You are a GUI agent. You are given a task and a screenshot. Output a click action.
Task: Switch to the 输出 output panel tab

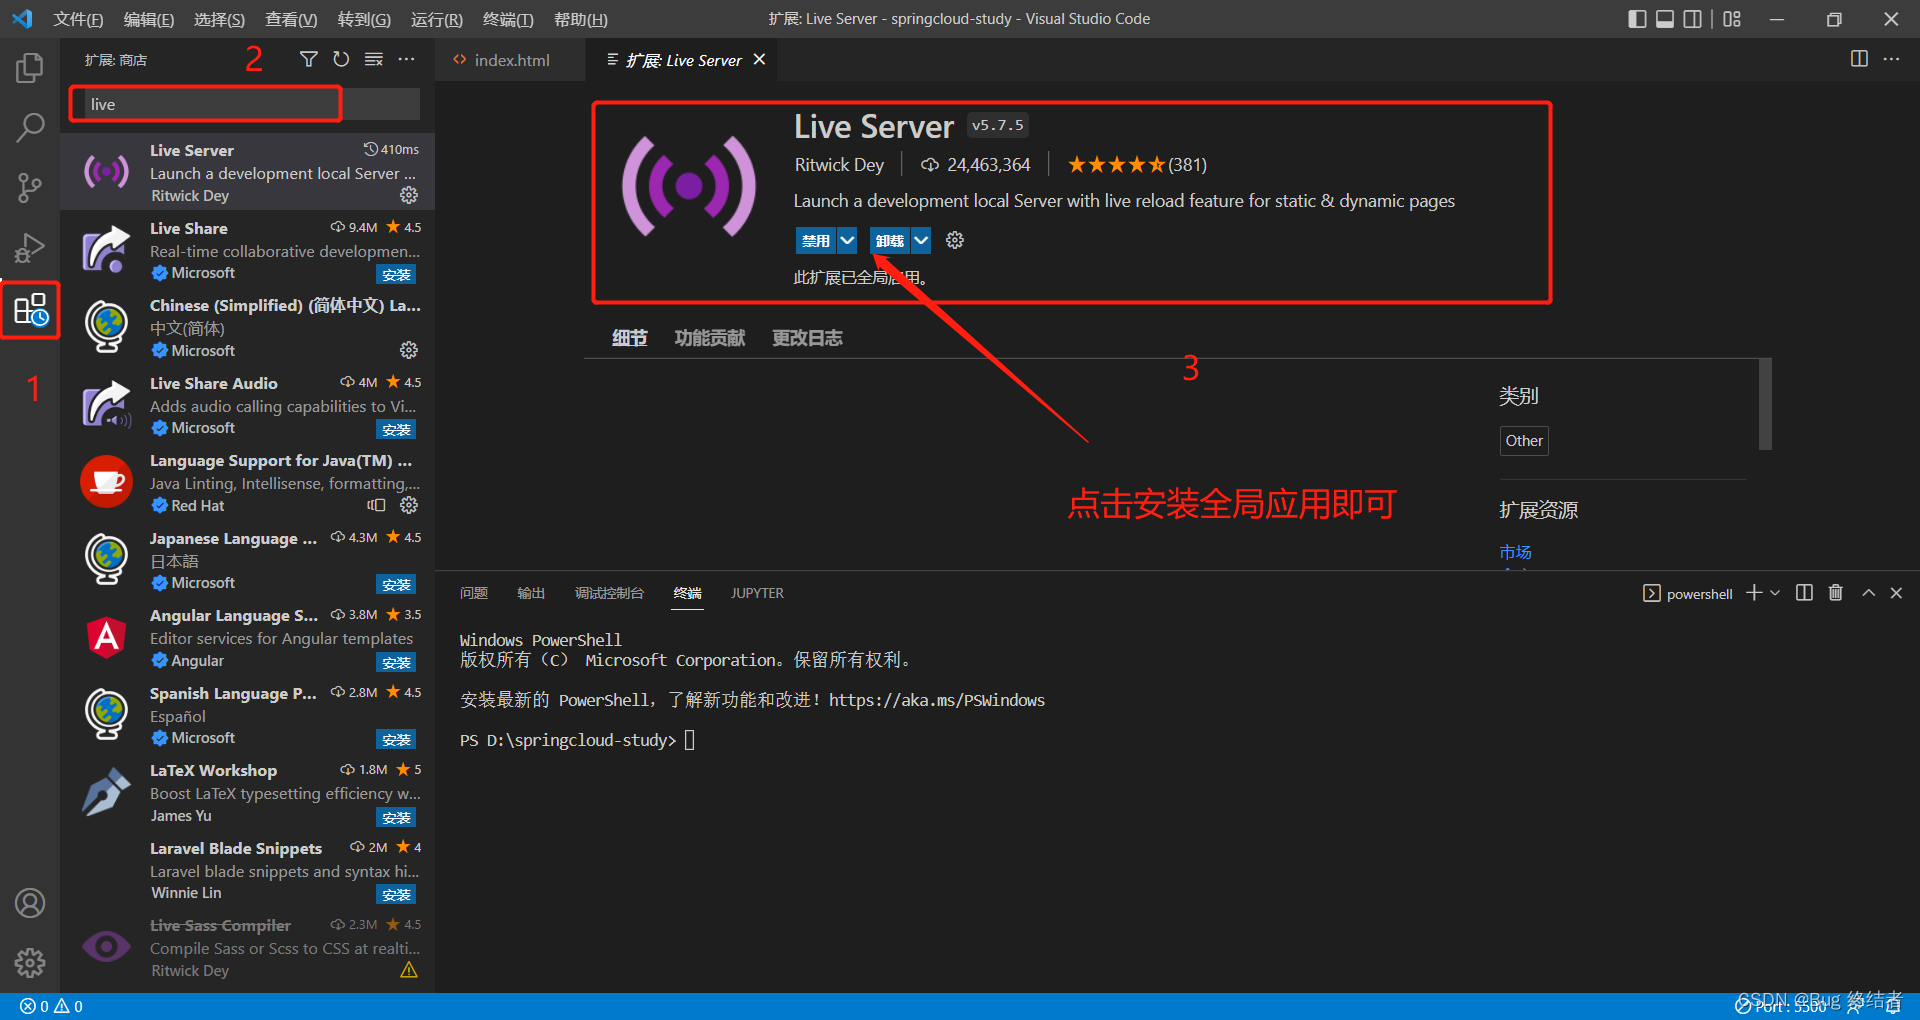point(531,593)
